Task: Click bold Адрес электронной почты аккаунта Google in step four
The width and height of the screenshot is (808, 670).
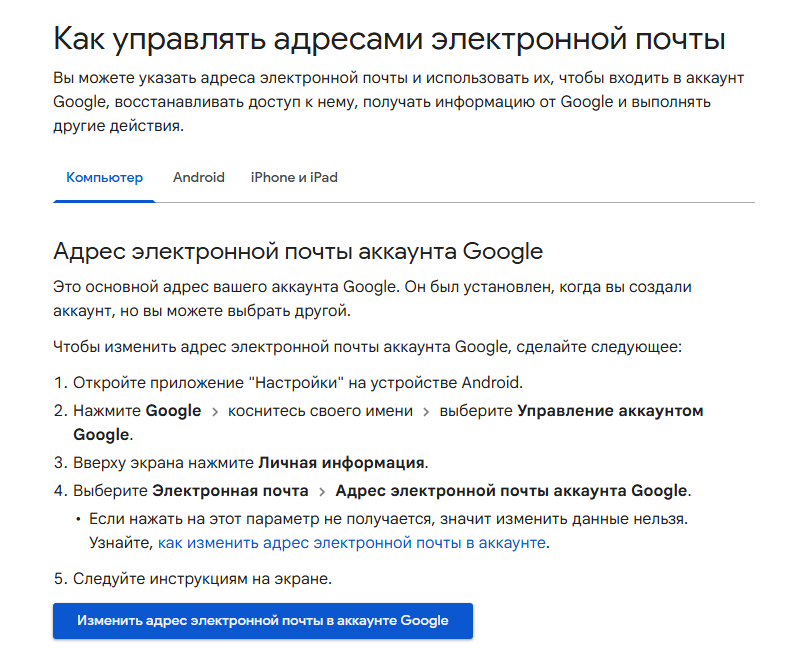Action: point(511,491)
